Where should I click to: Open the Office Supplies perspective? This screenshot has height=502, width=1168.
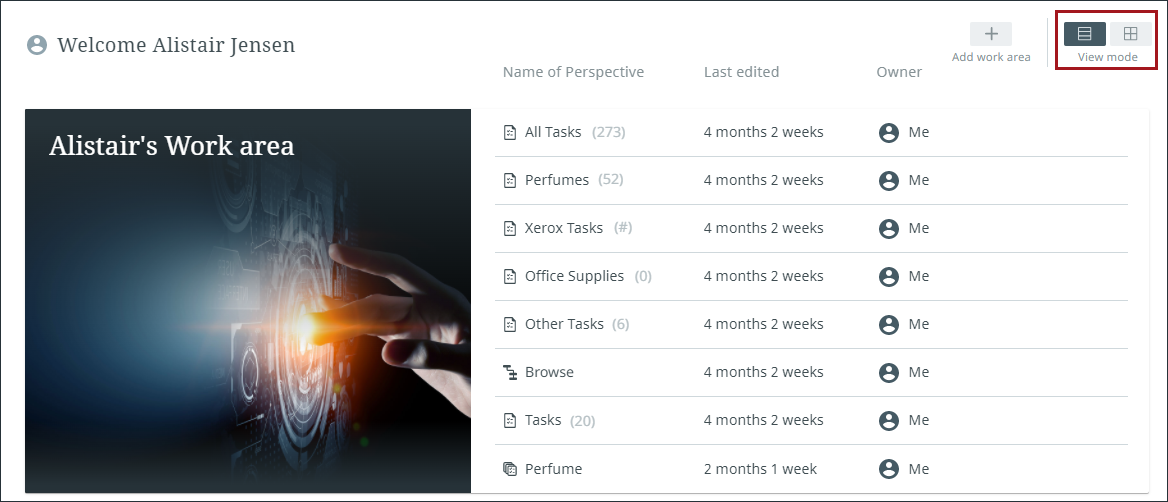click(x=574, y=276)
